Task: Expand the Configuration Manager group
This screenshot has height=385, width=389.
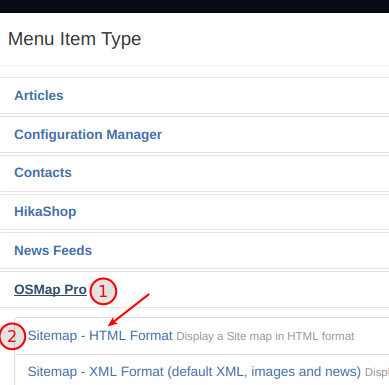Action: 88,135
